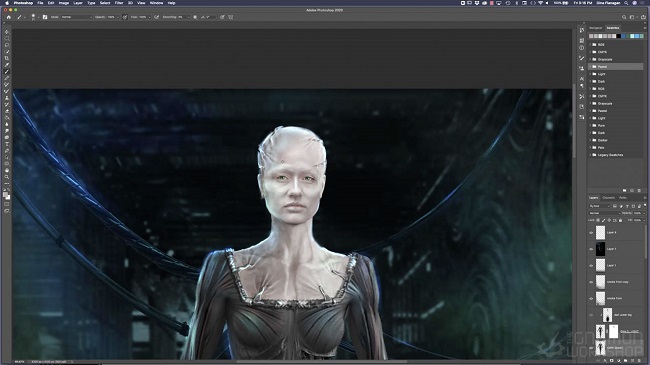This screenshot has width=650, height=365.
Task: Pick the black swatch in recent swatches
Action: [x=618, y=36]
